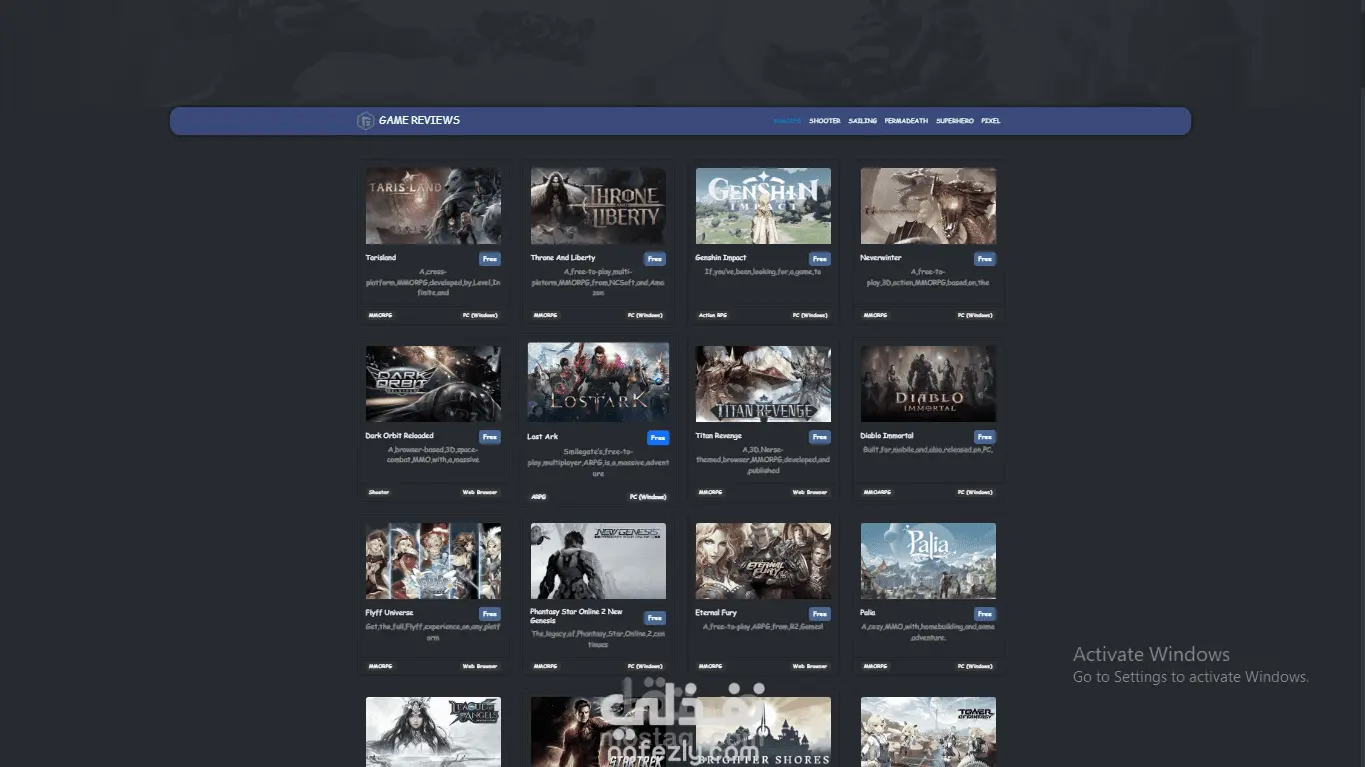
Task: Open the Dark Orbit Reloaded thumbnail
Action: [433, 384]
